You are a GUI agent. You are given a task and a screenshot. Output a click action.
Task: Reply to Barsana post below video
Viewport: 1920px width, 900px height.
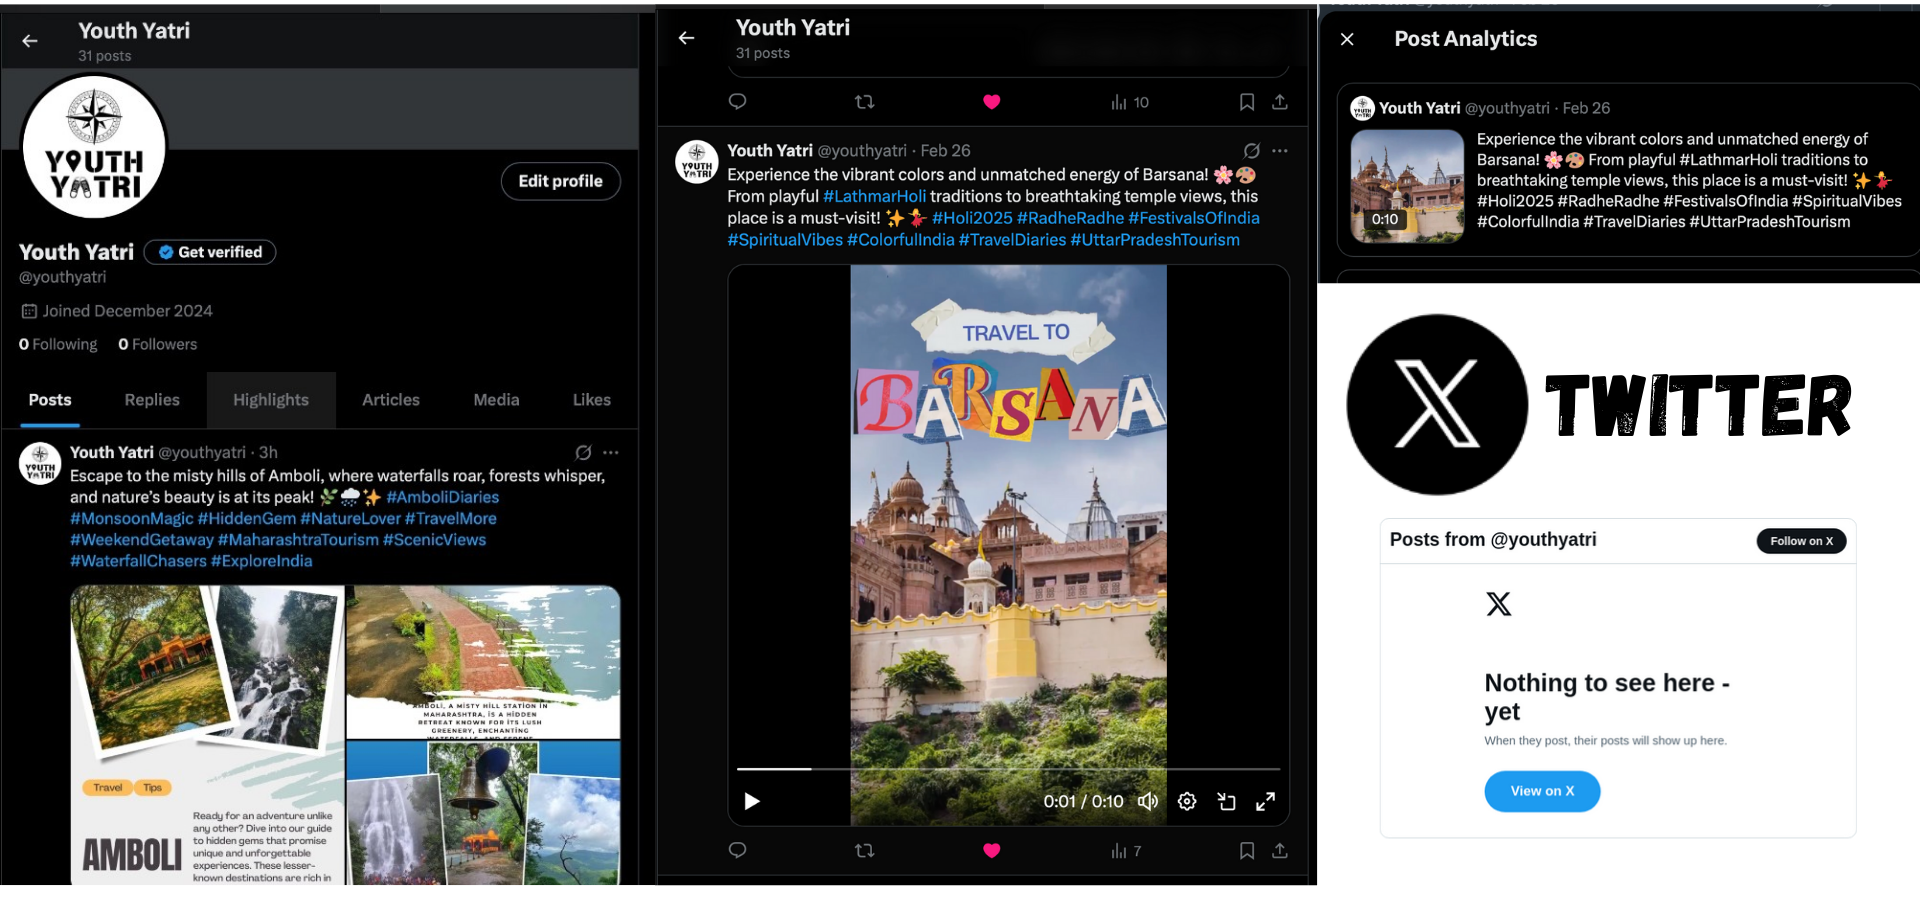tap(738, 851)
